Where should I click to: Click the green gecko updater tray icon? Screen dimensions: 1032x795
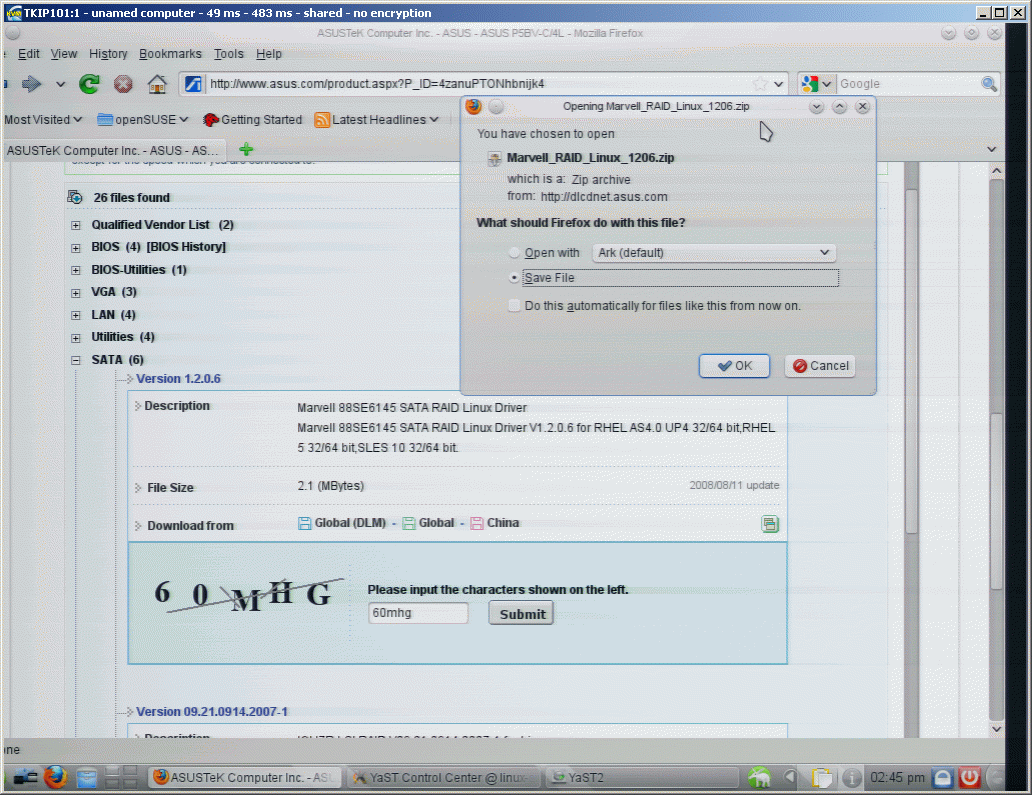(759, 778)
